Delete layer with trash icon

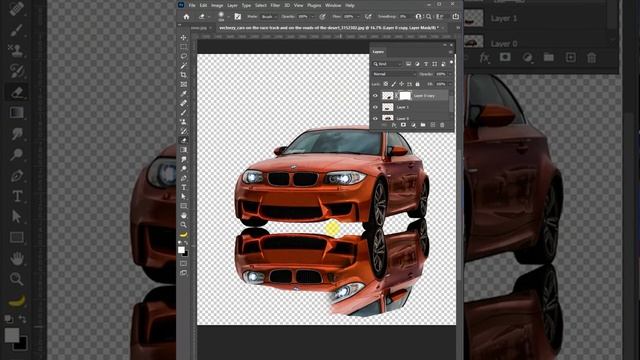click(442, 125)
